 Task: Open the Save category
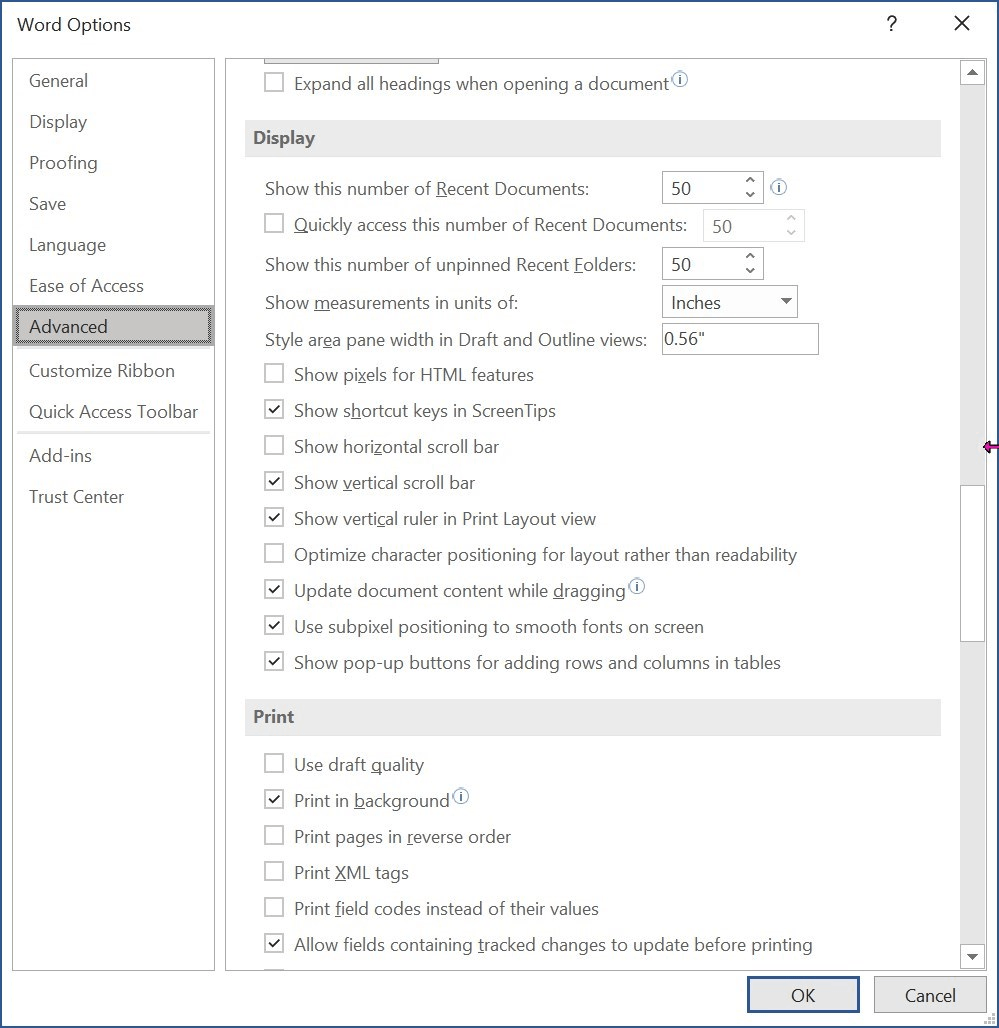(x=113, y=204)
